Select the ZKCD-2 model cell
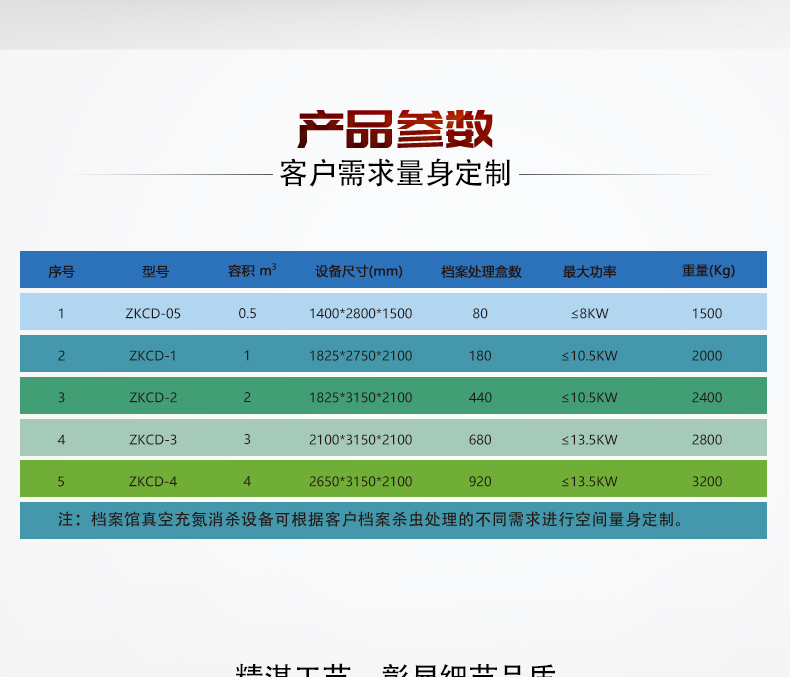 click(153, 397)
